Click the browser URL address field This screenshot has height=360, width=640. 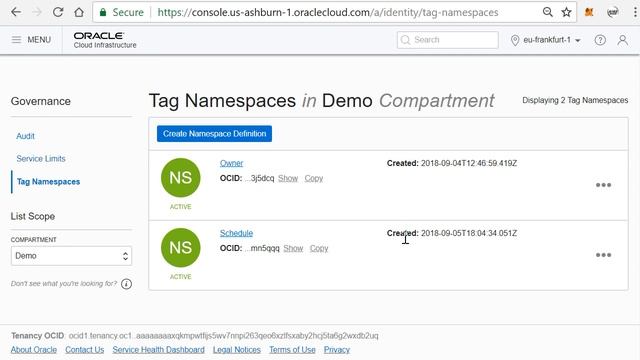[328, 12]
